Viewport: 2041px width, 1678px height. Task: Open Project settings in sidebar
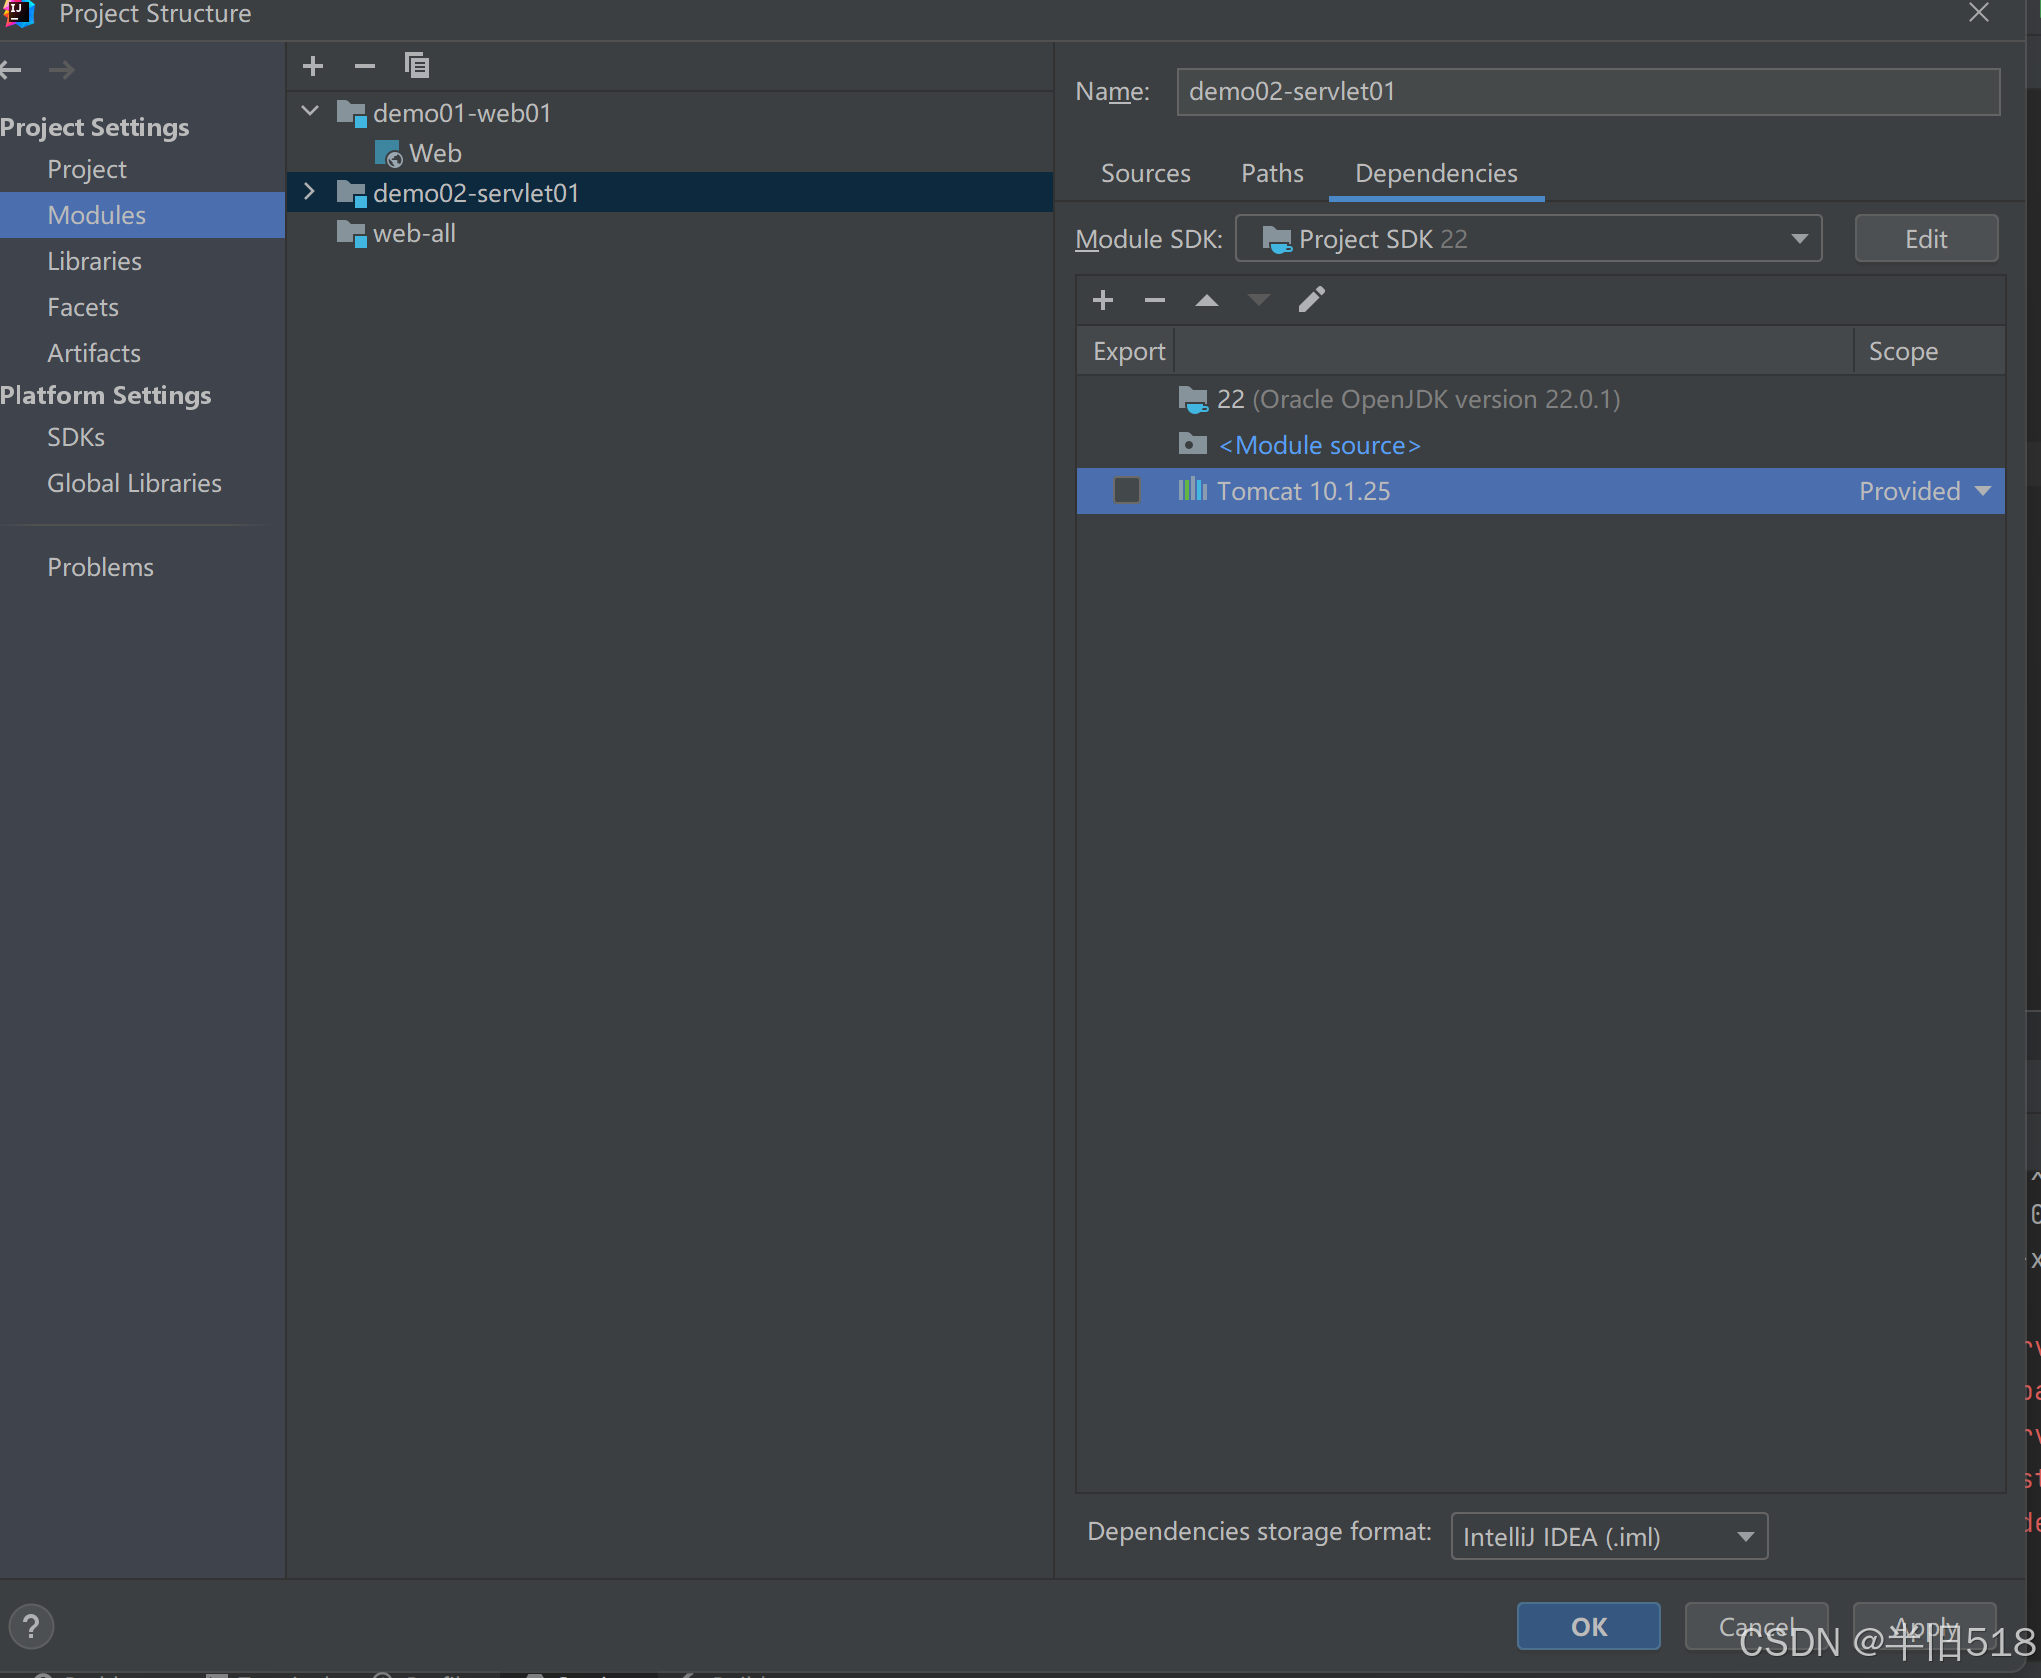click(86, 170)
